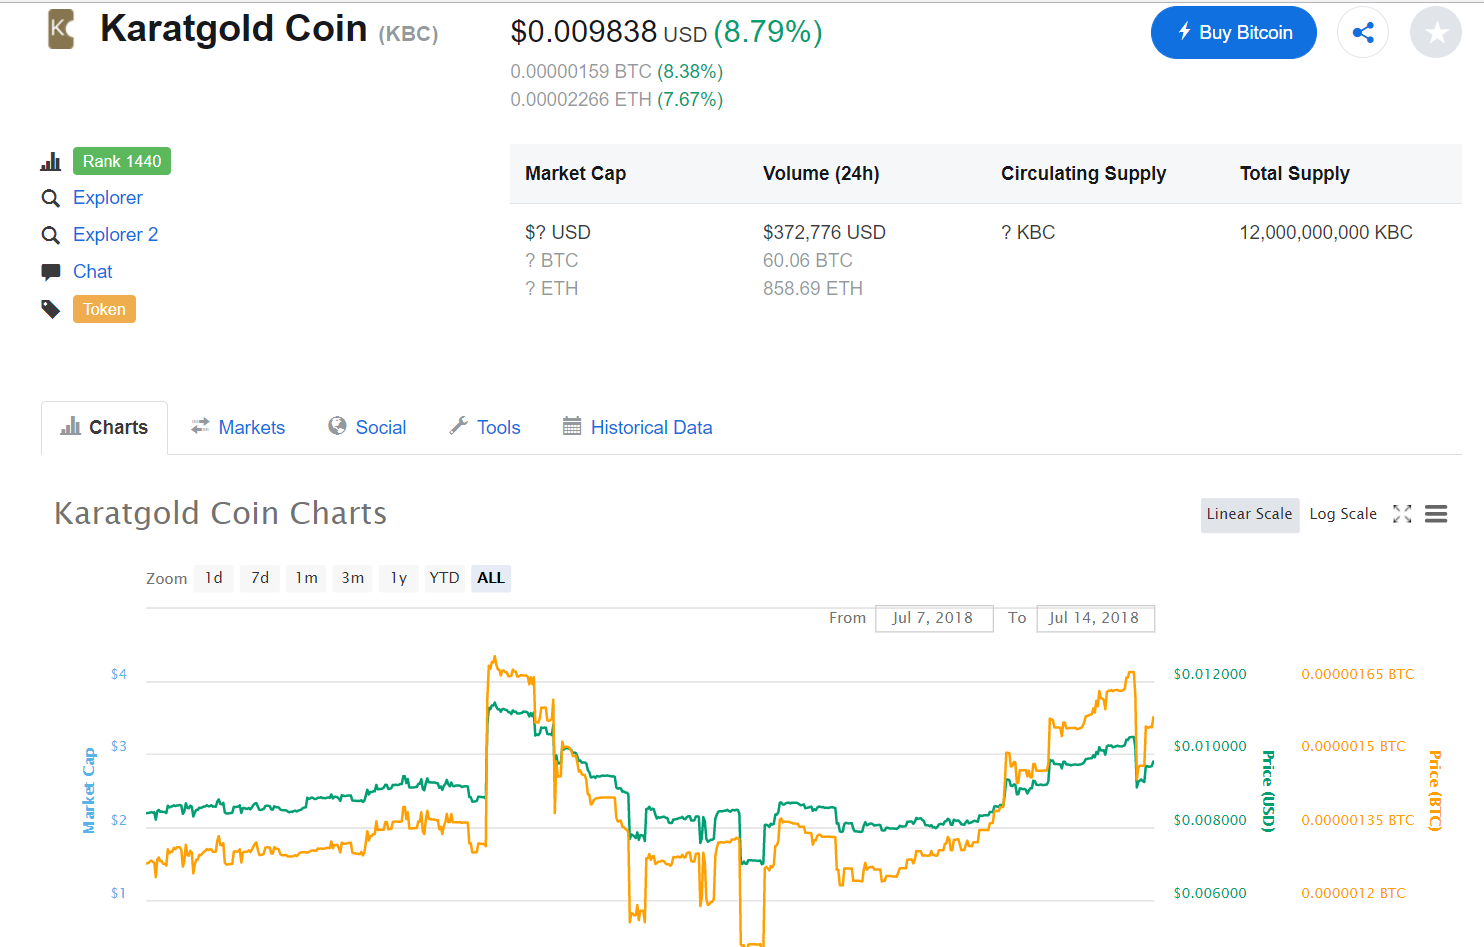
Task: Click the Market Cap column header
Action: tap(575, 174)
